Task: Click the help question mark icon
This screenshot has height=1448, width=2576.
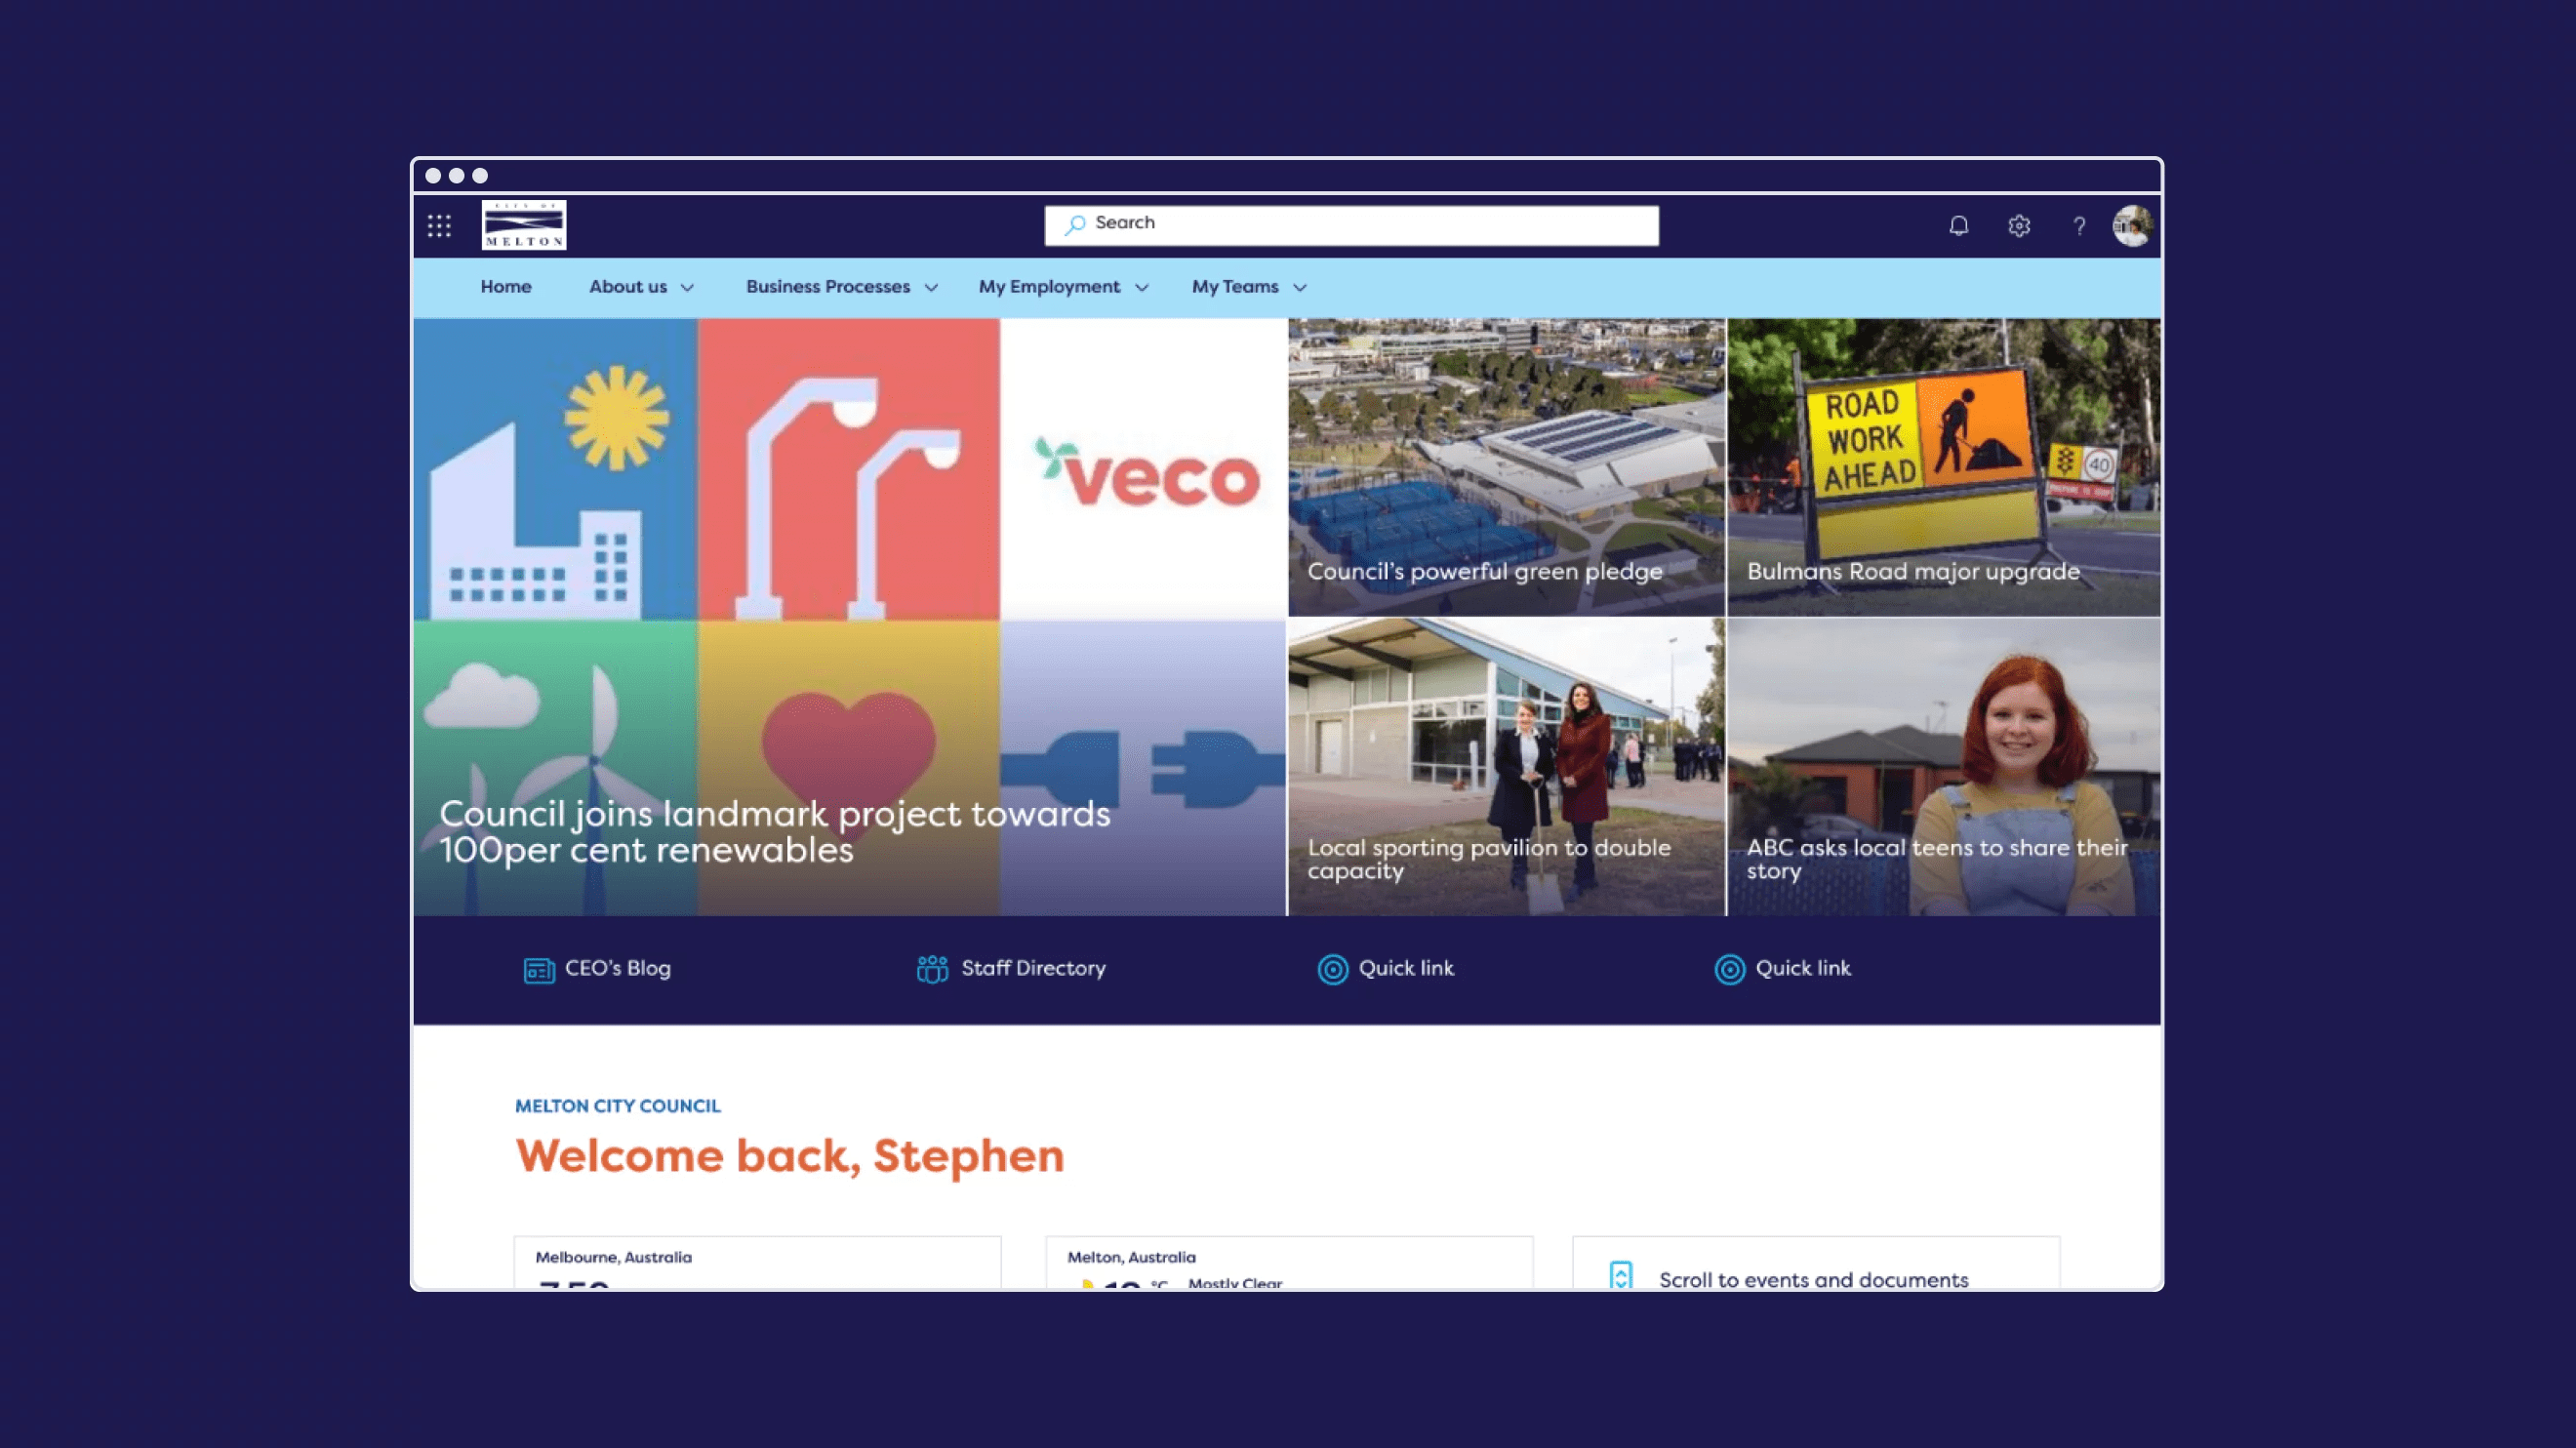Action: pyautogui.click(x=2078, y=226)
